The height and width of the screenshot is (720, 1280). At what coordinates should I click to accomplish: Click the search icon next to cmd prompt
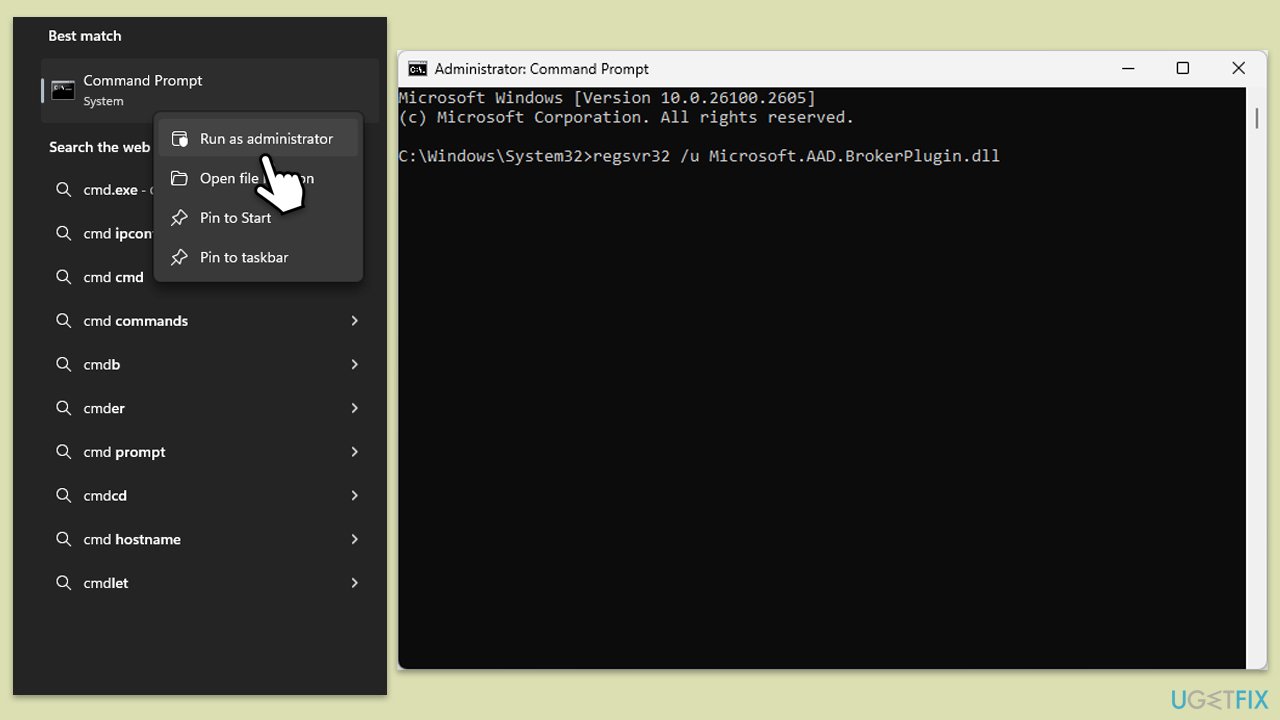(64, 452)
